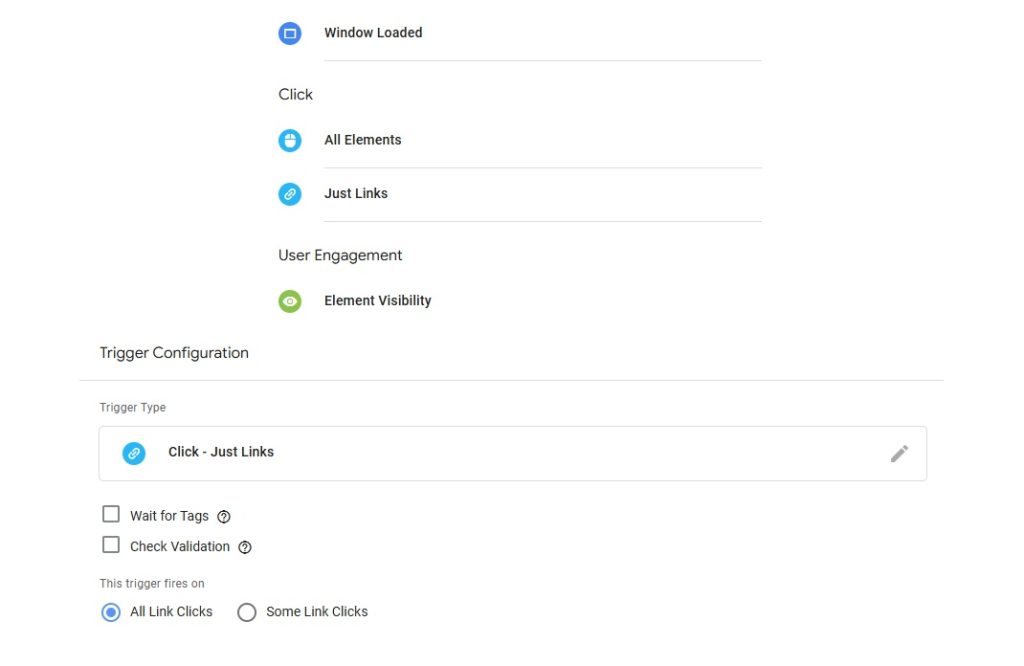1024x666 pixels.
Task: Click the pencil icon to edit trigger type
Action: coord(899,453)
